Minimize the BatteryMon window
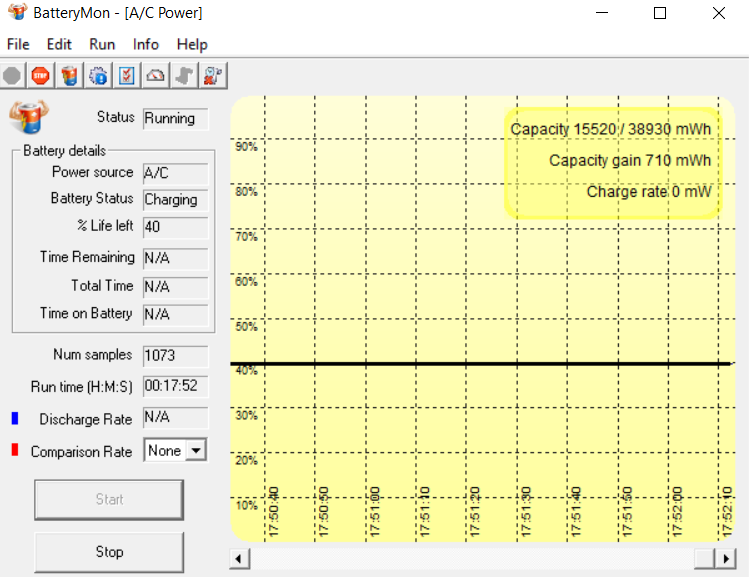 click(602, 12)
